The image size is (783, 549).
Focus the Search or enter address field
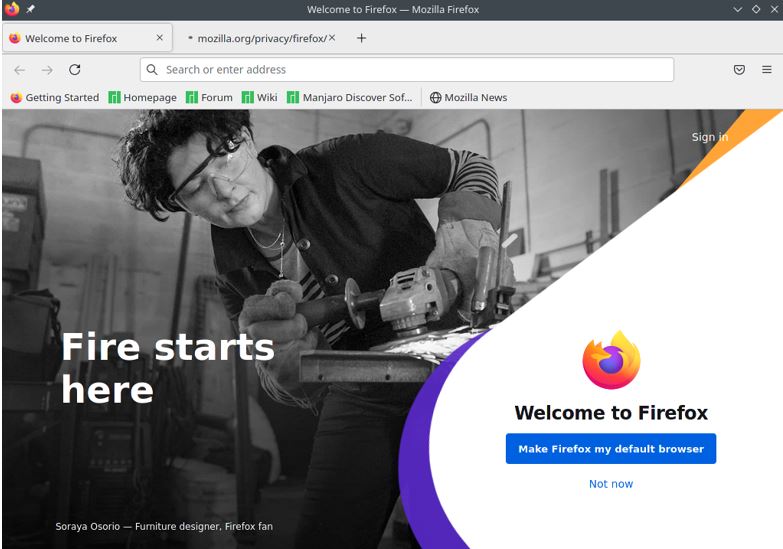coord(407,69)
